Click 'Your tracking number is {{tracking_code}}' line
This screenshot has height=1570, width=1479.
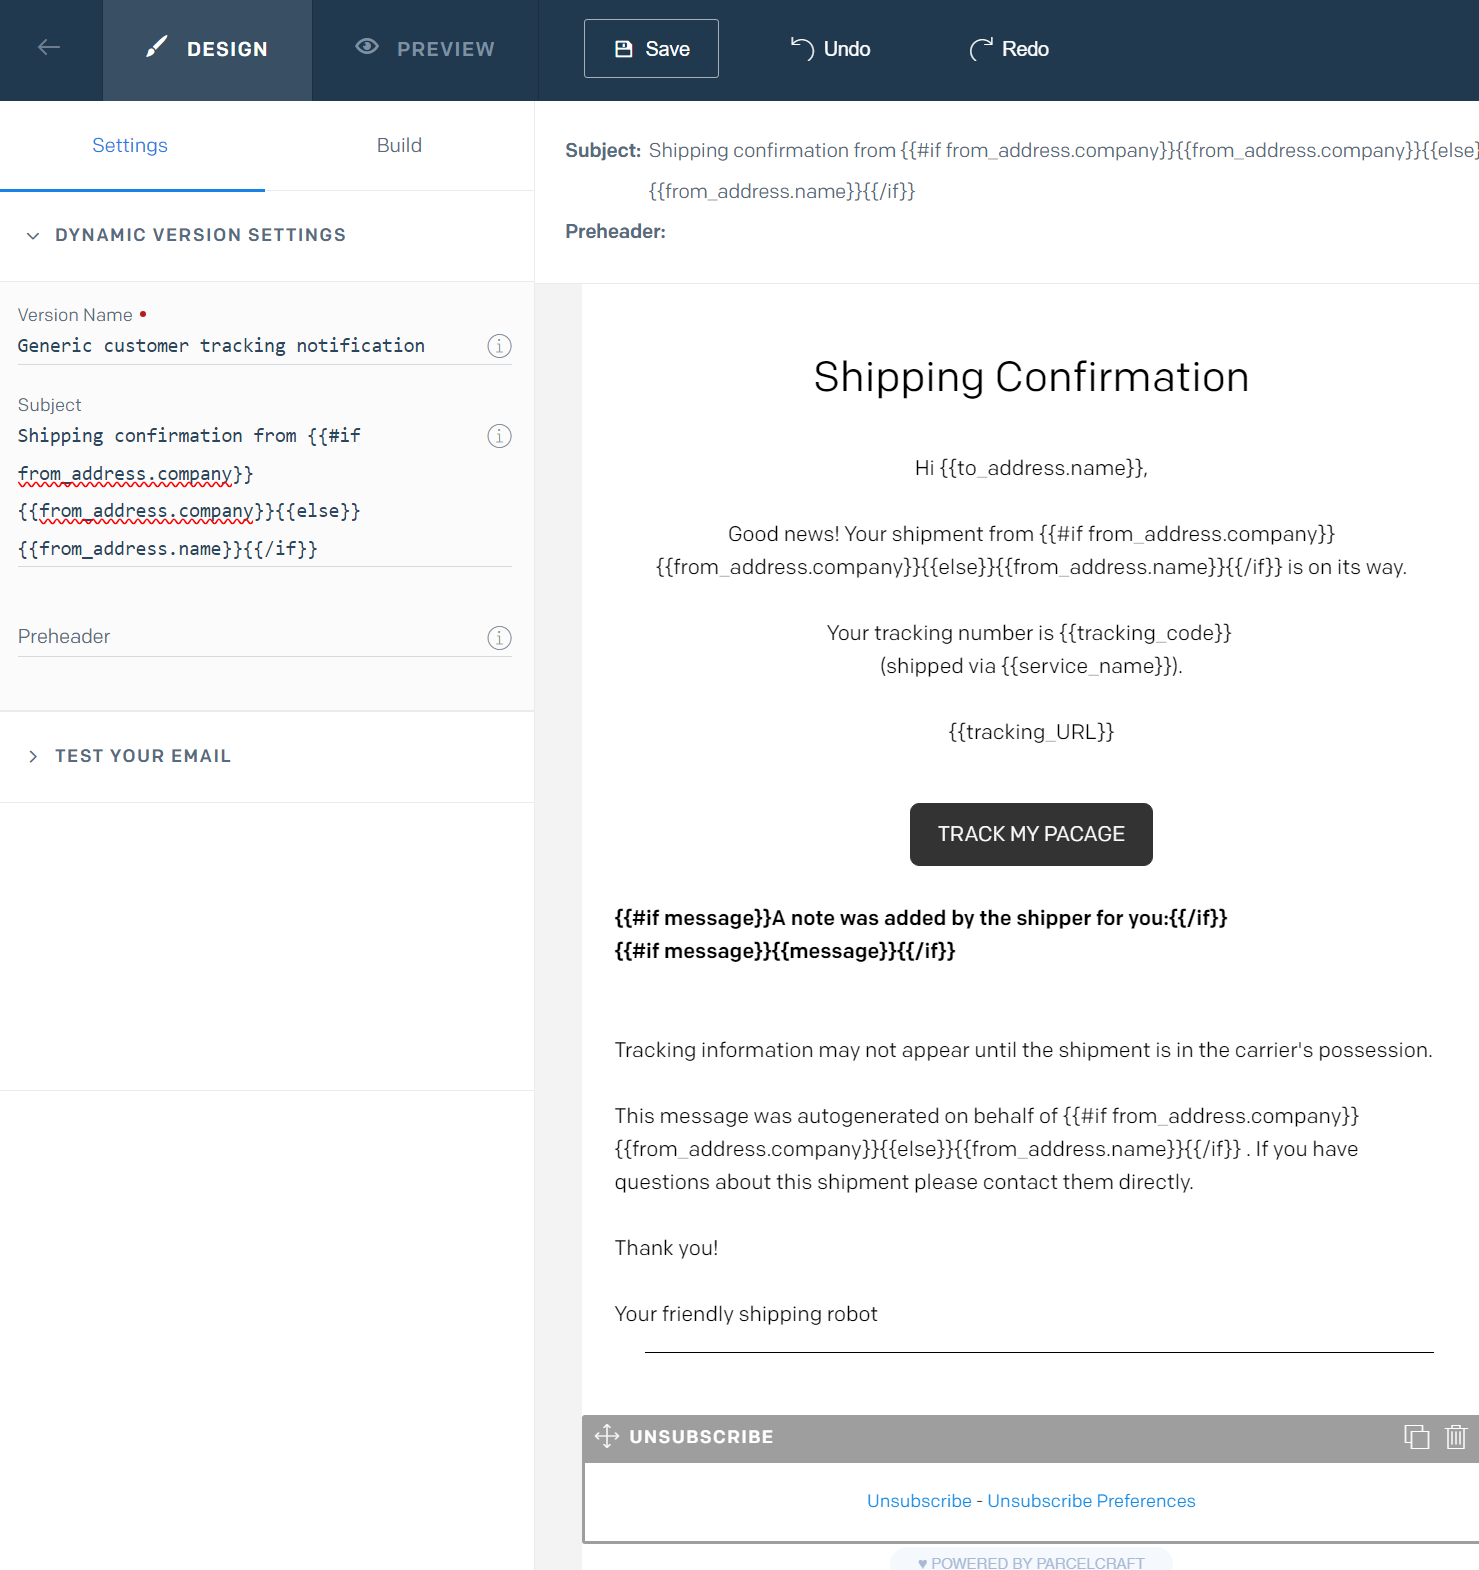1029,633
